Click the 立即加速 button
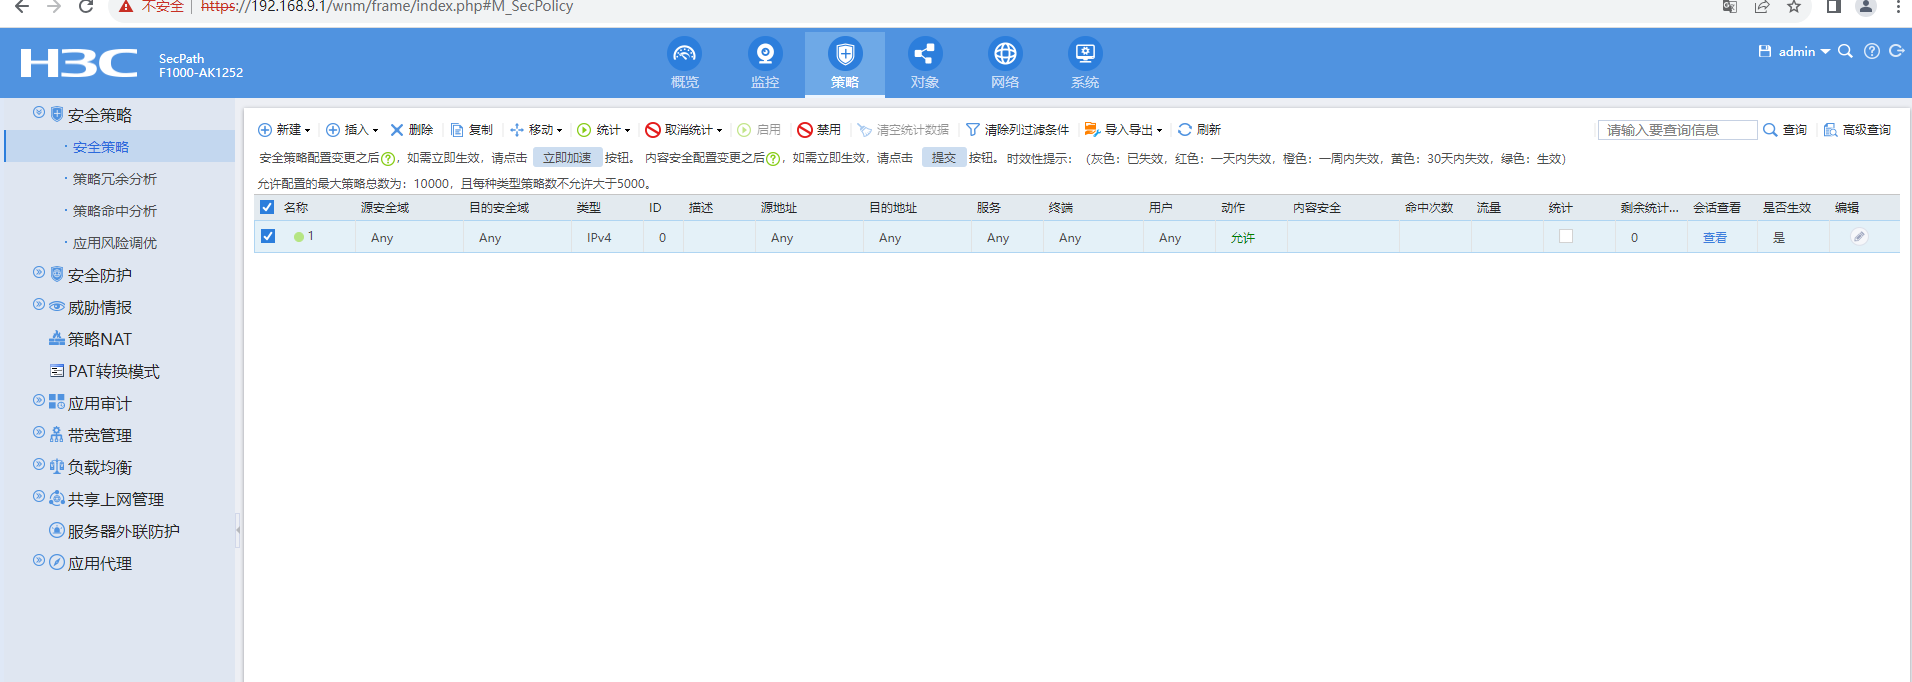This screenshot has height=682, width=1912. tap(566, 158)
